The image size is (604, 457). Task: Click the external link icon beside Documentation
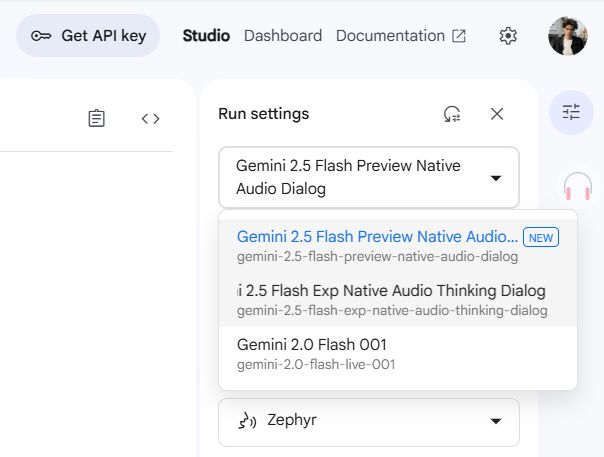point(459,36)
